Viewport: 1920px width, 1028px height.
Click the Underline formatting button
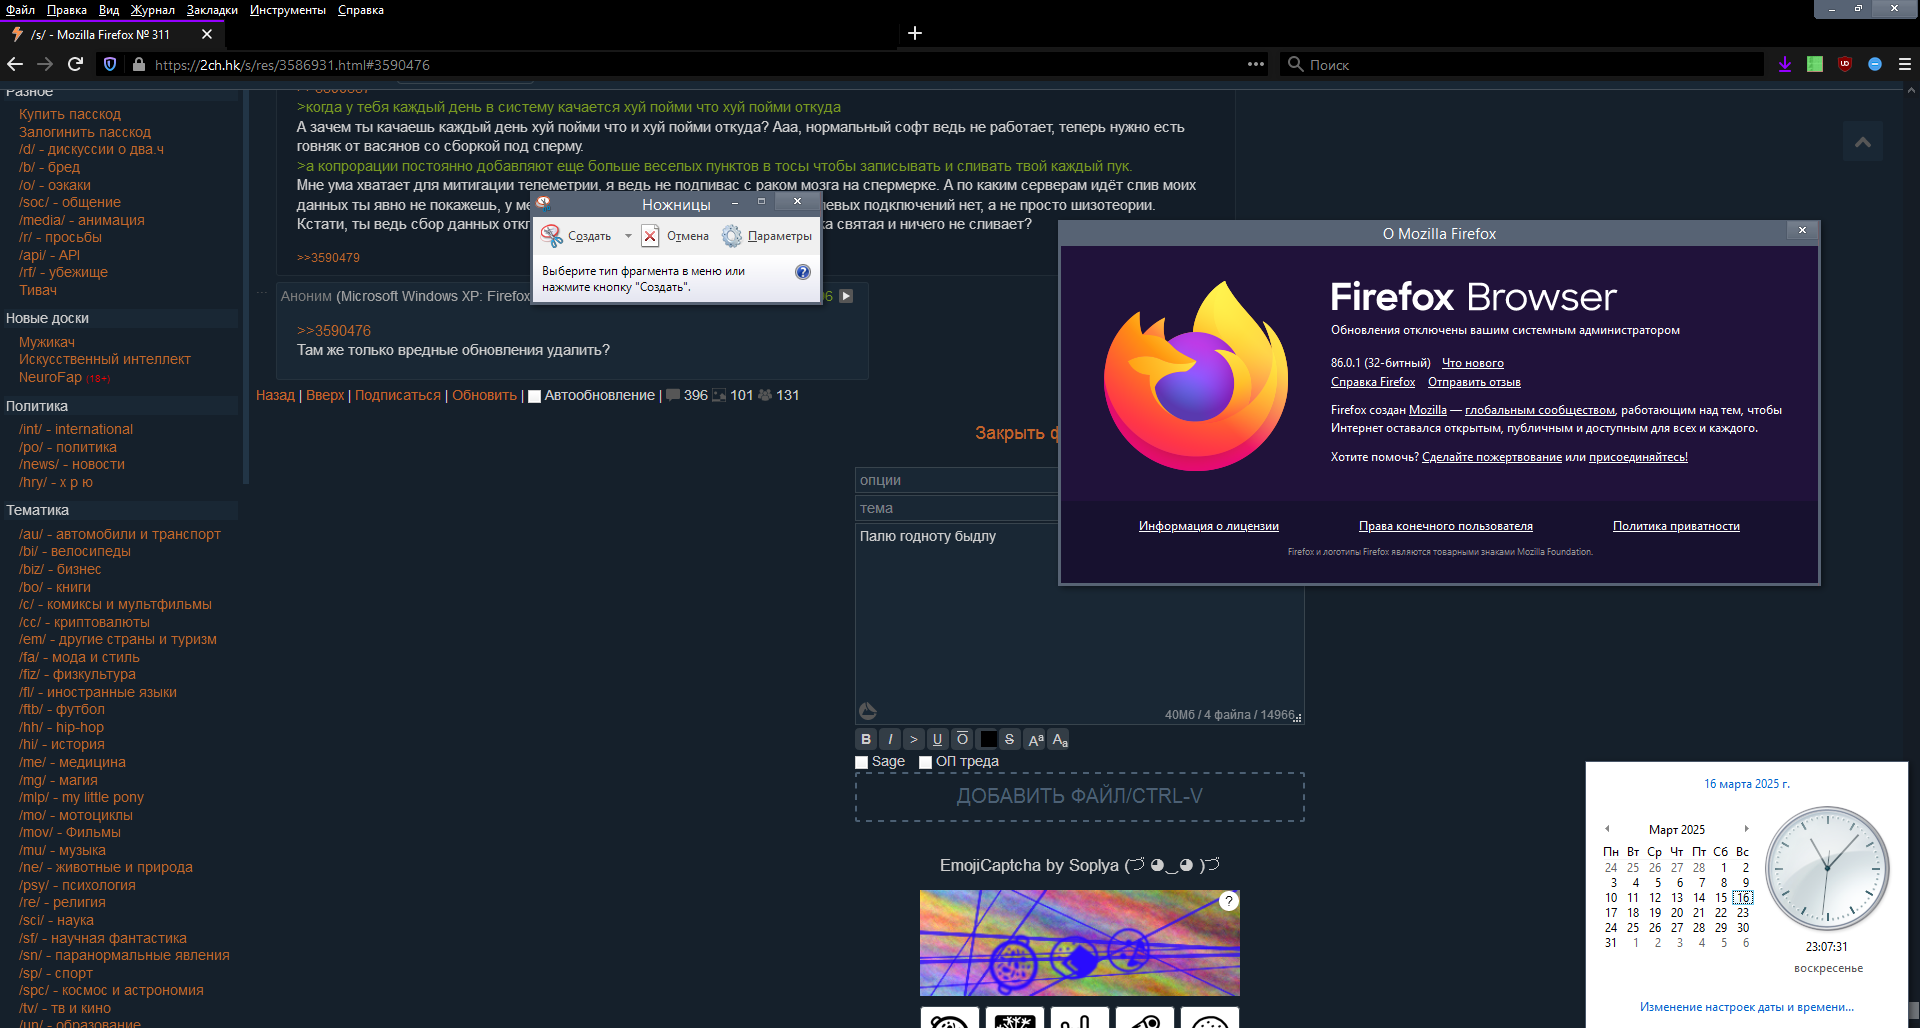pyautogui.click(x=937, y=739)
